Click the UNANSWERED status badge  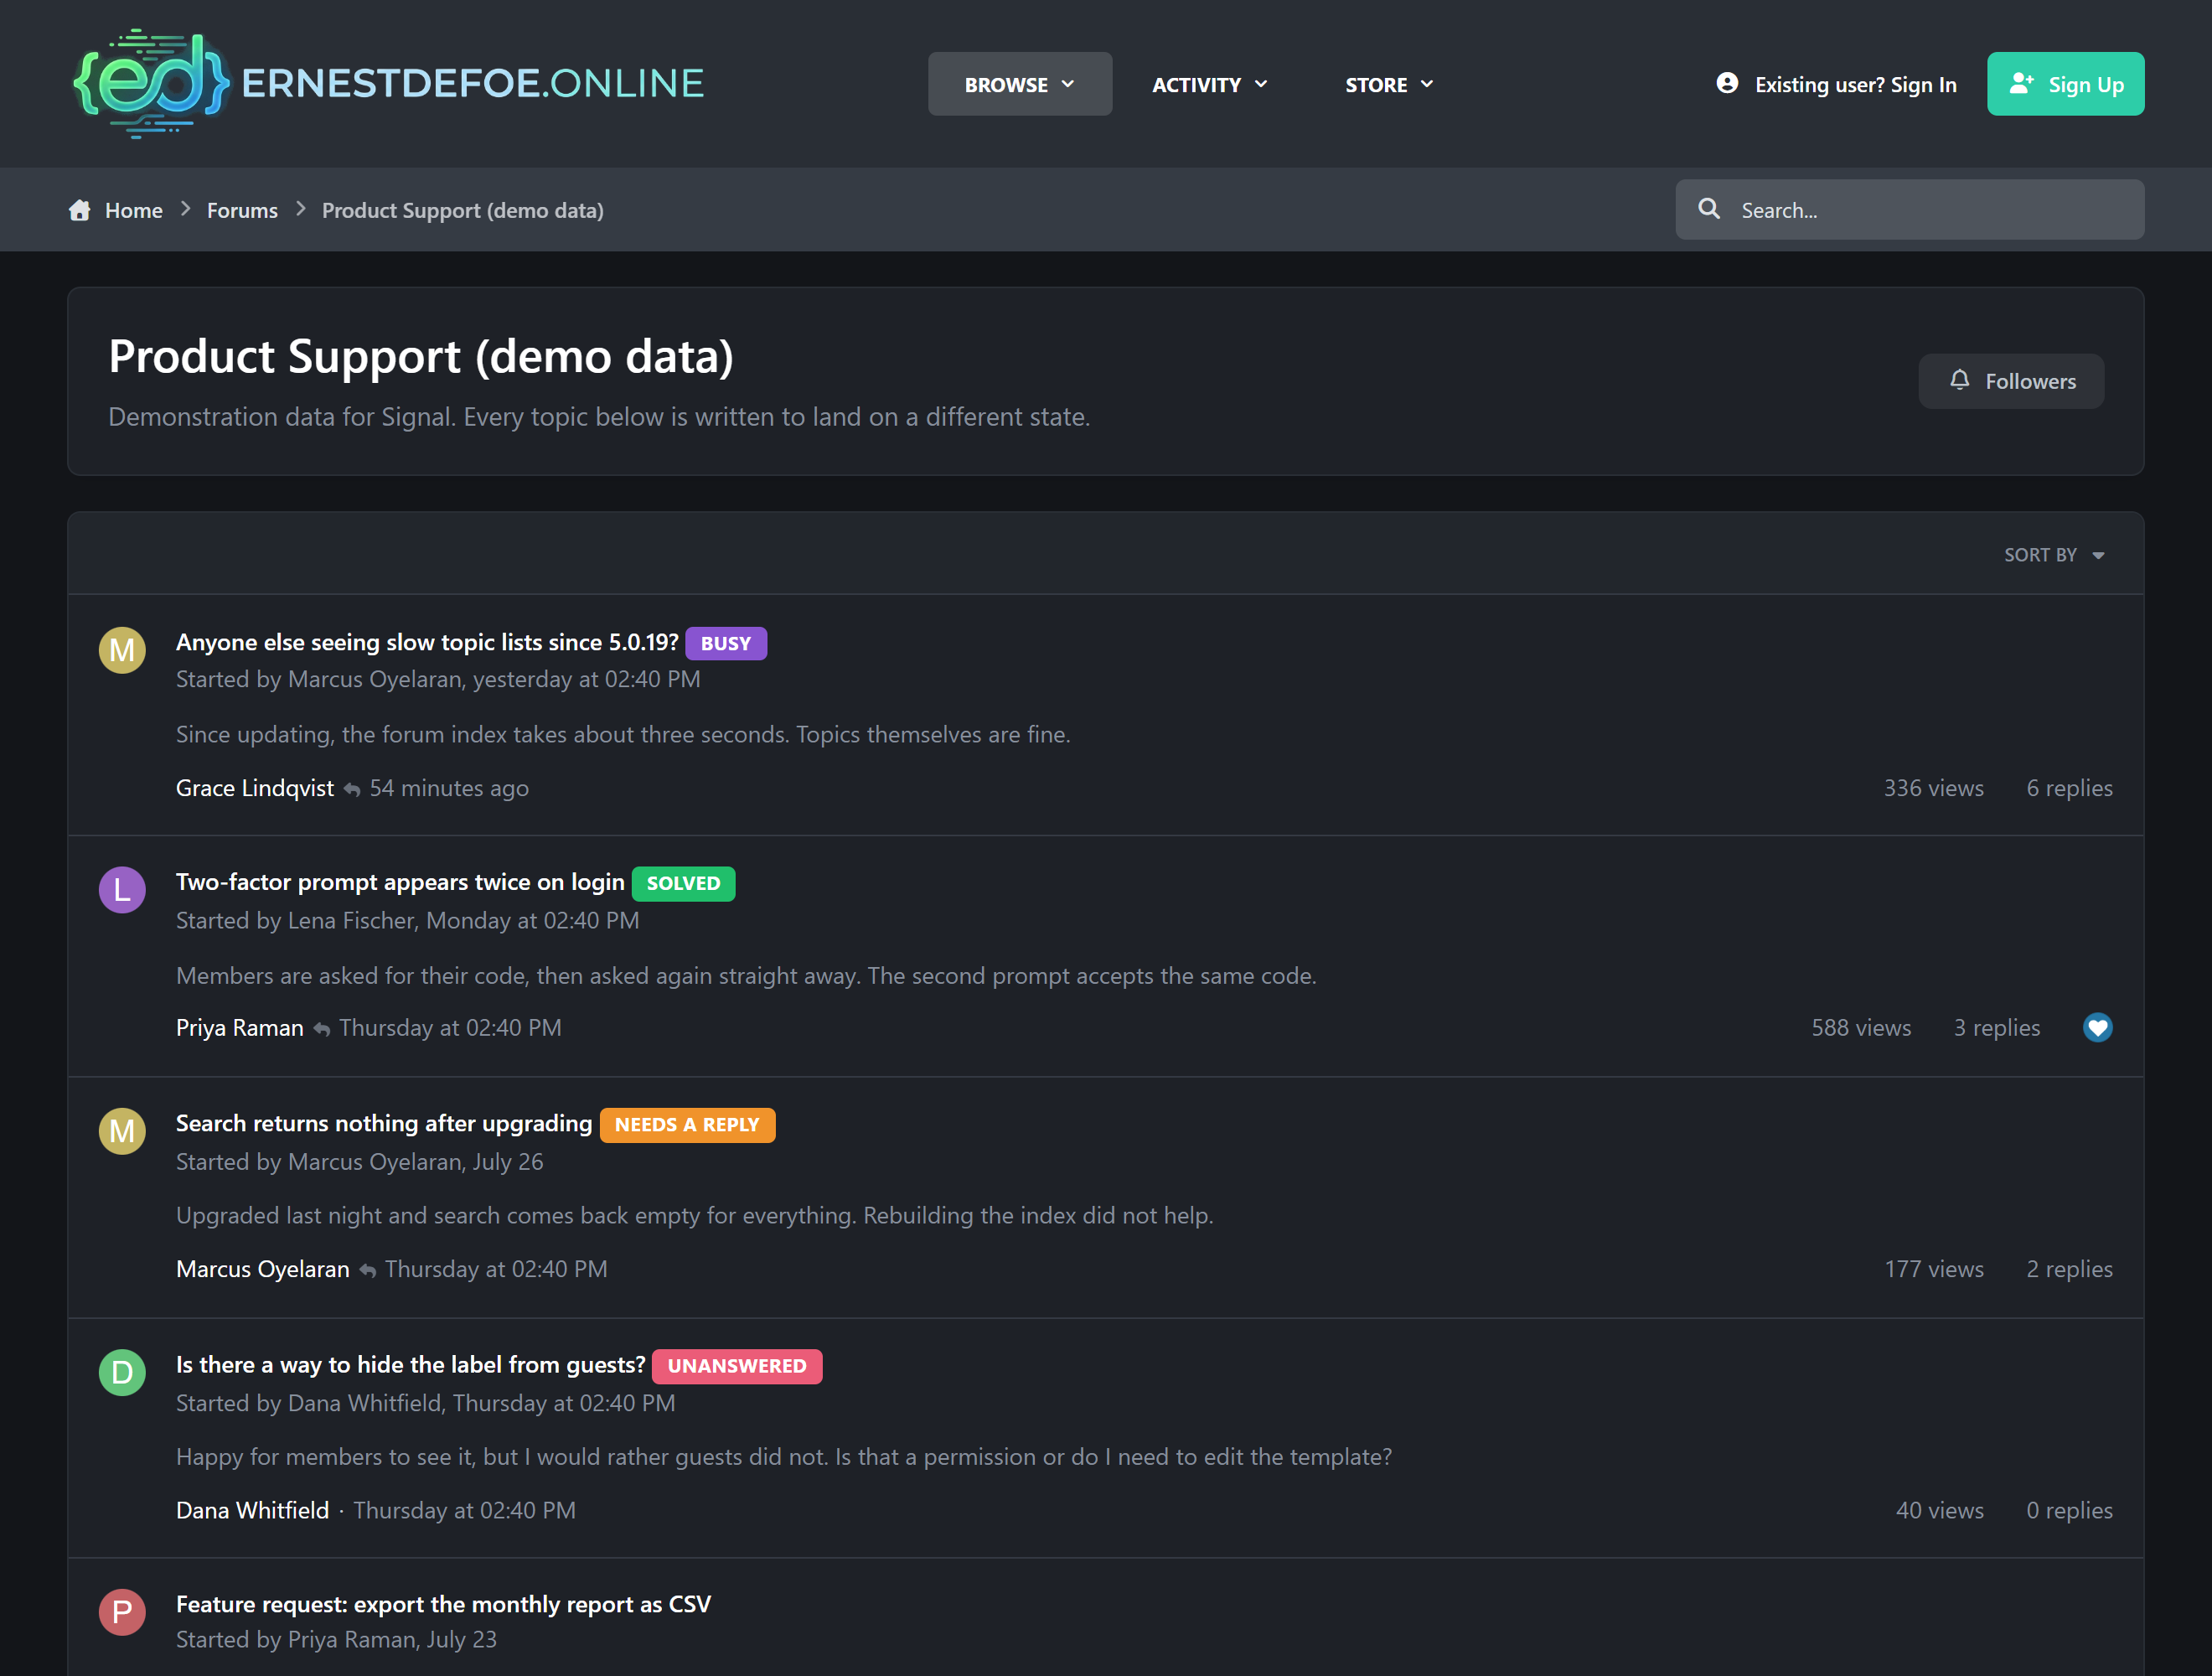pyautogui.click(x=737, y=1366)
